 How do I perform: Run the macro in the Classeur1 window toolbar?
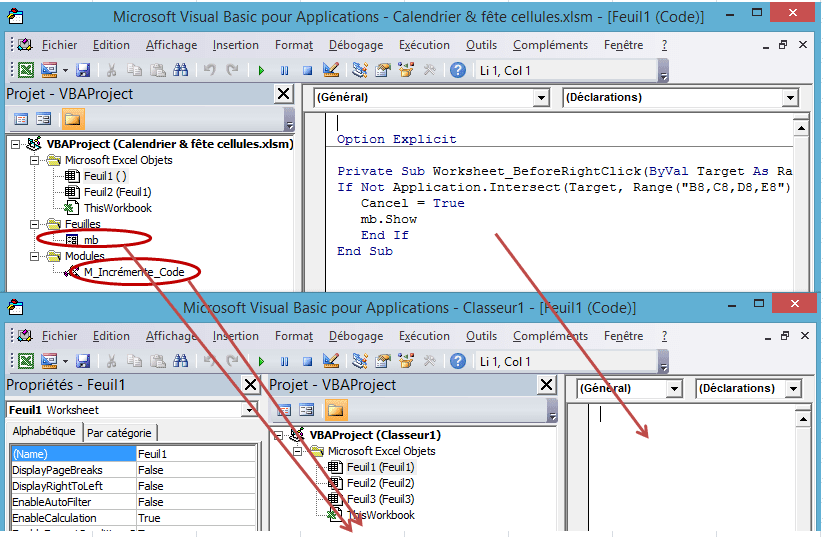pyautogui.click(x=261, y=361)
